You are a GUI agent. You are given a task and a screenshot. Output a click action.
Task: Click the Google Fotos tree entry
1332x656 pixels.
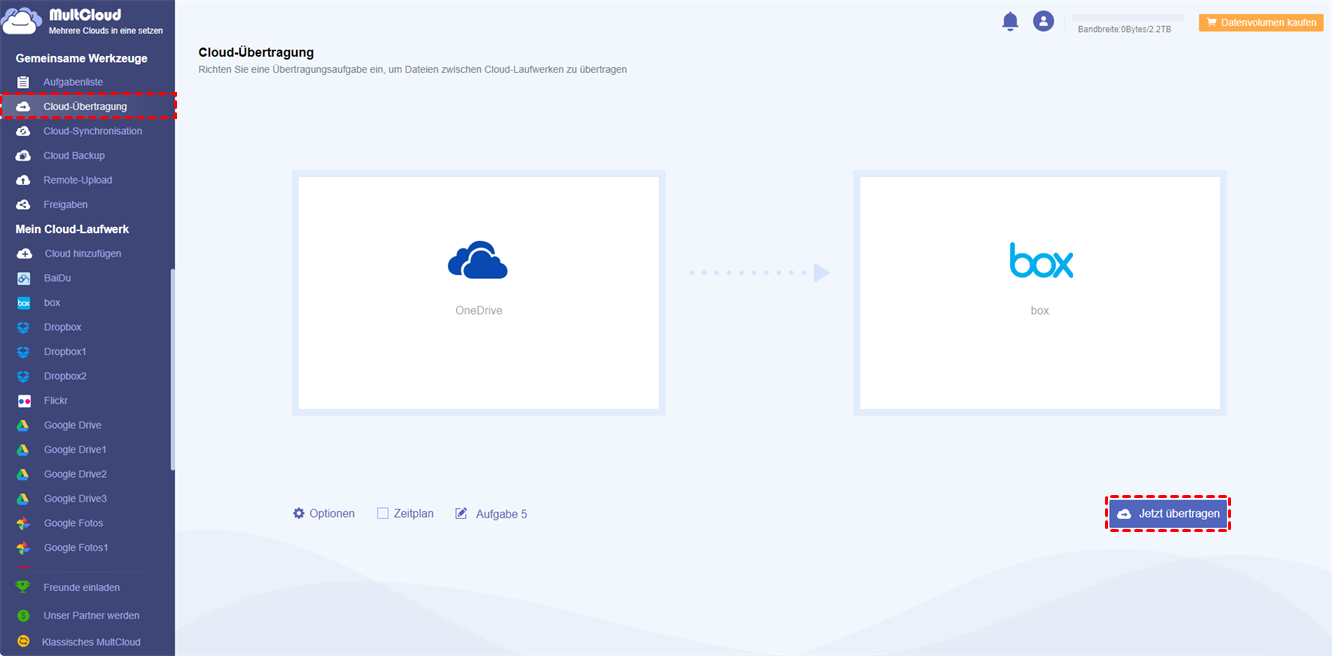73,523
